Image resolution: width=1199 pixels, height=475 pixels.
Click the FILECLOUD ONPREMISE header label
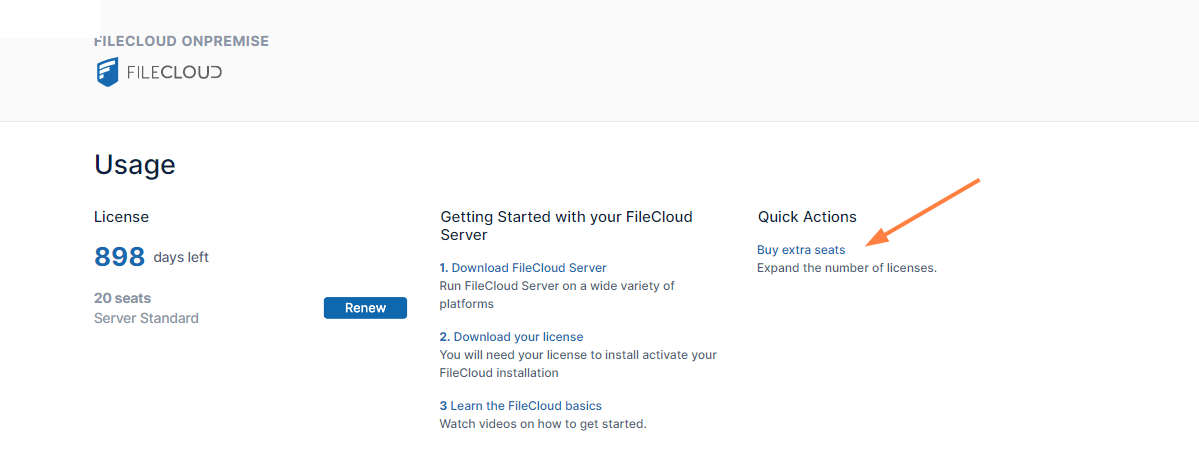181,42
